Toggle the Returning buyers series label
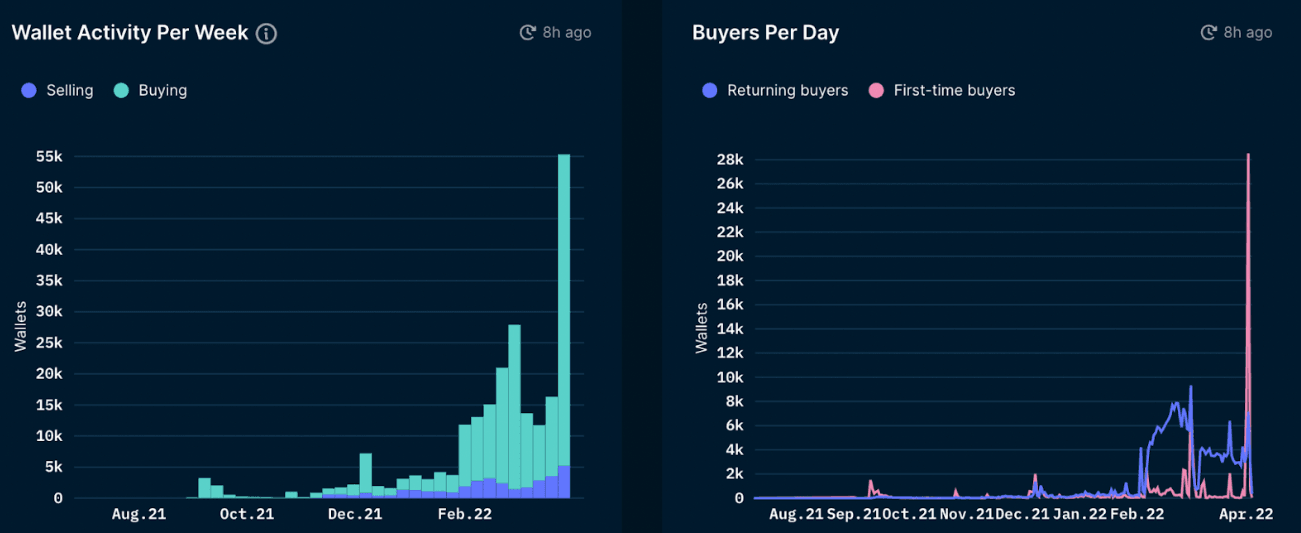The height and width of the screenshot is (533, 1301). (x=787, y=90)
